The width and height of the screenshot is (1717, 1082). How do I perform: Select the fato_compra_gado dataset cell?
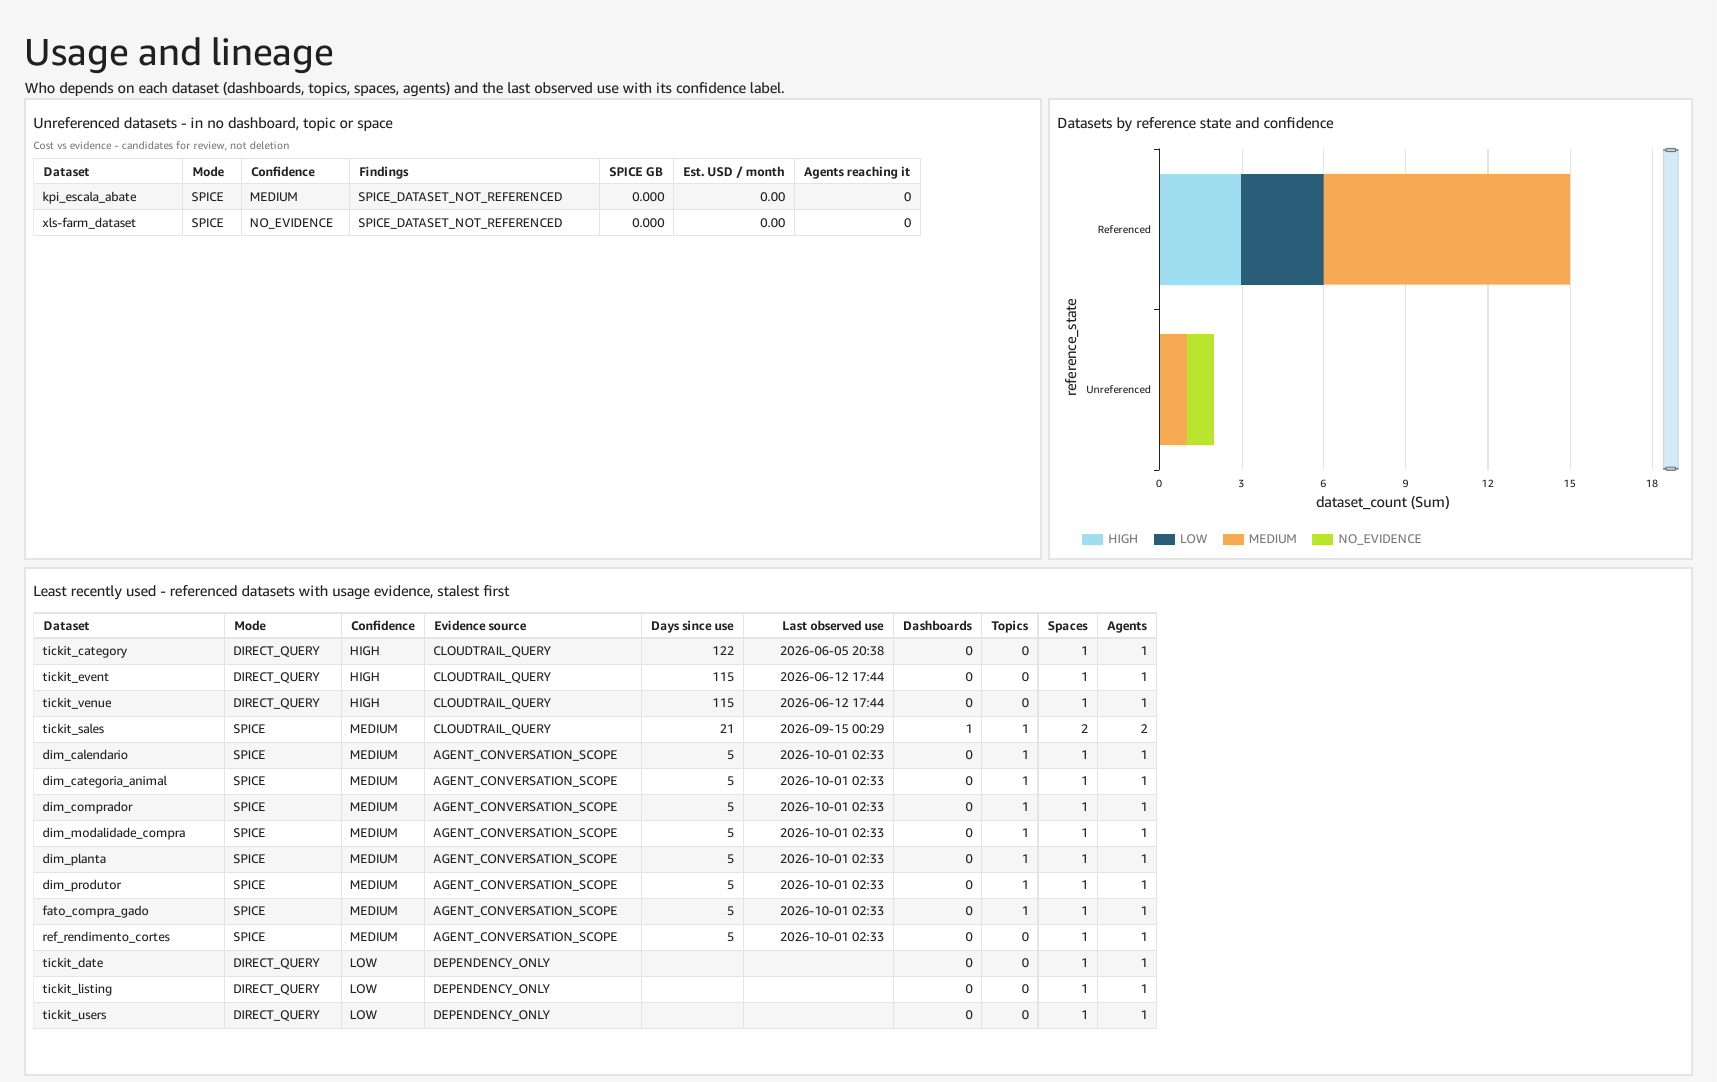129,911
